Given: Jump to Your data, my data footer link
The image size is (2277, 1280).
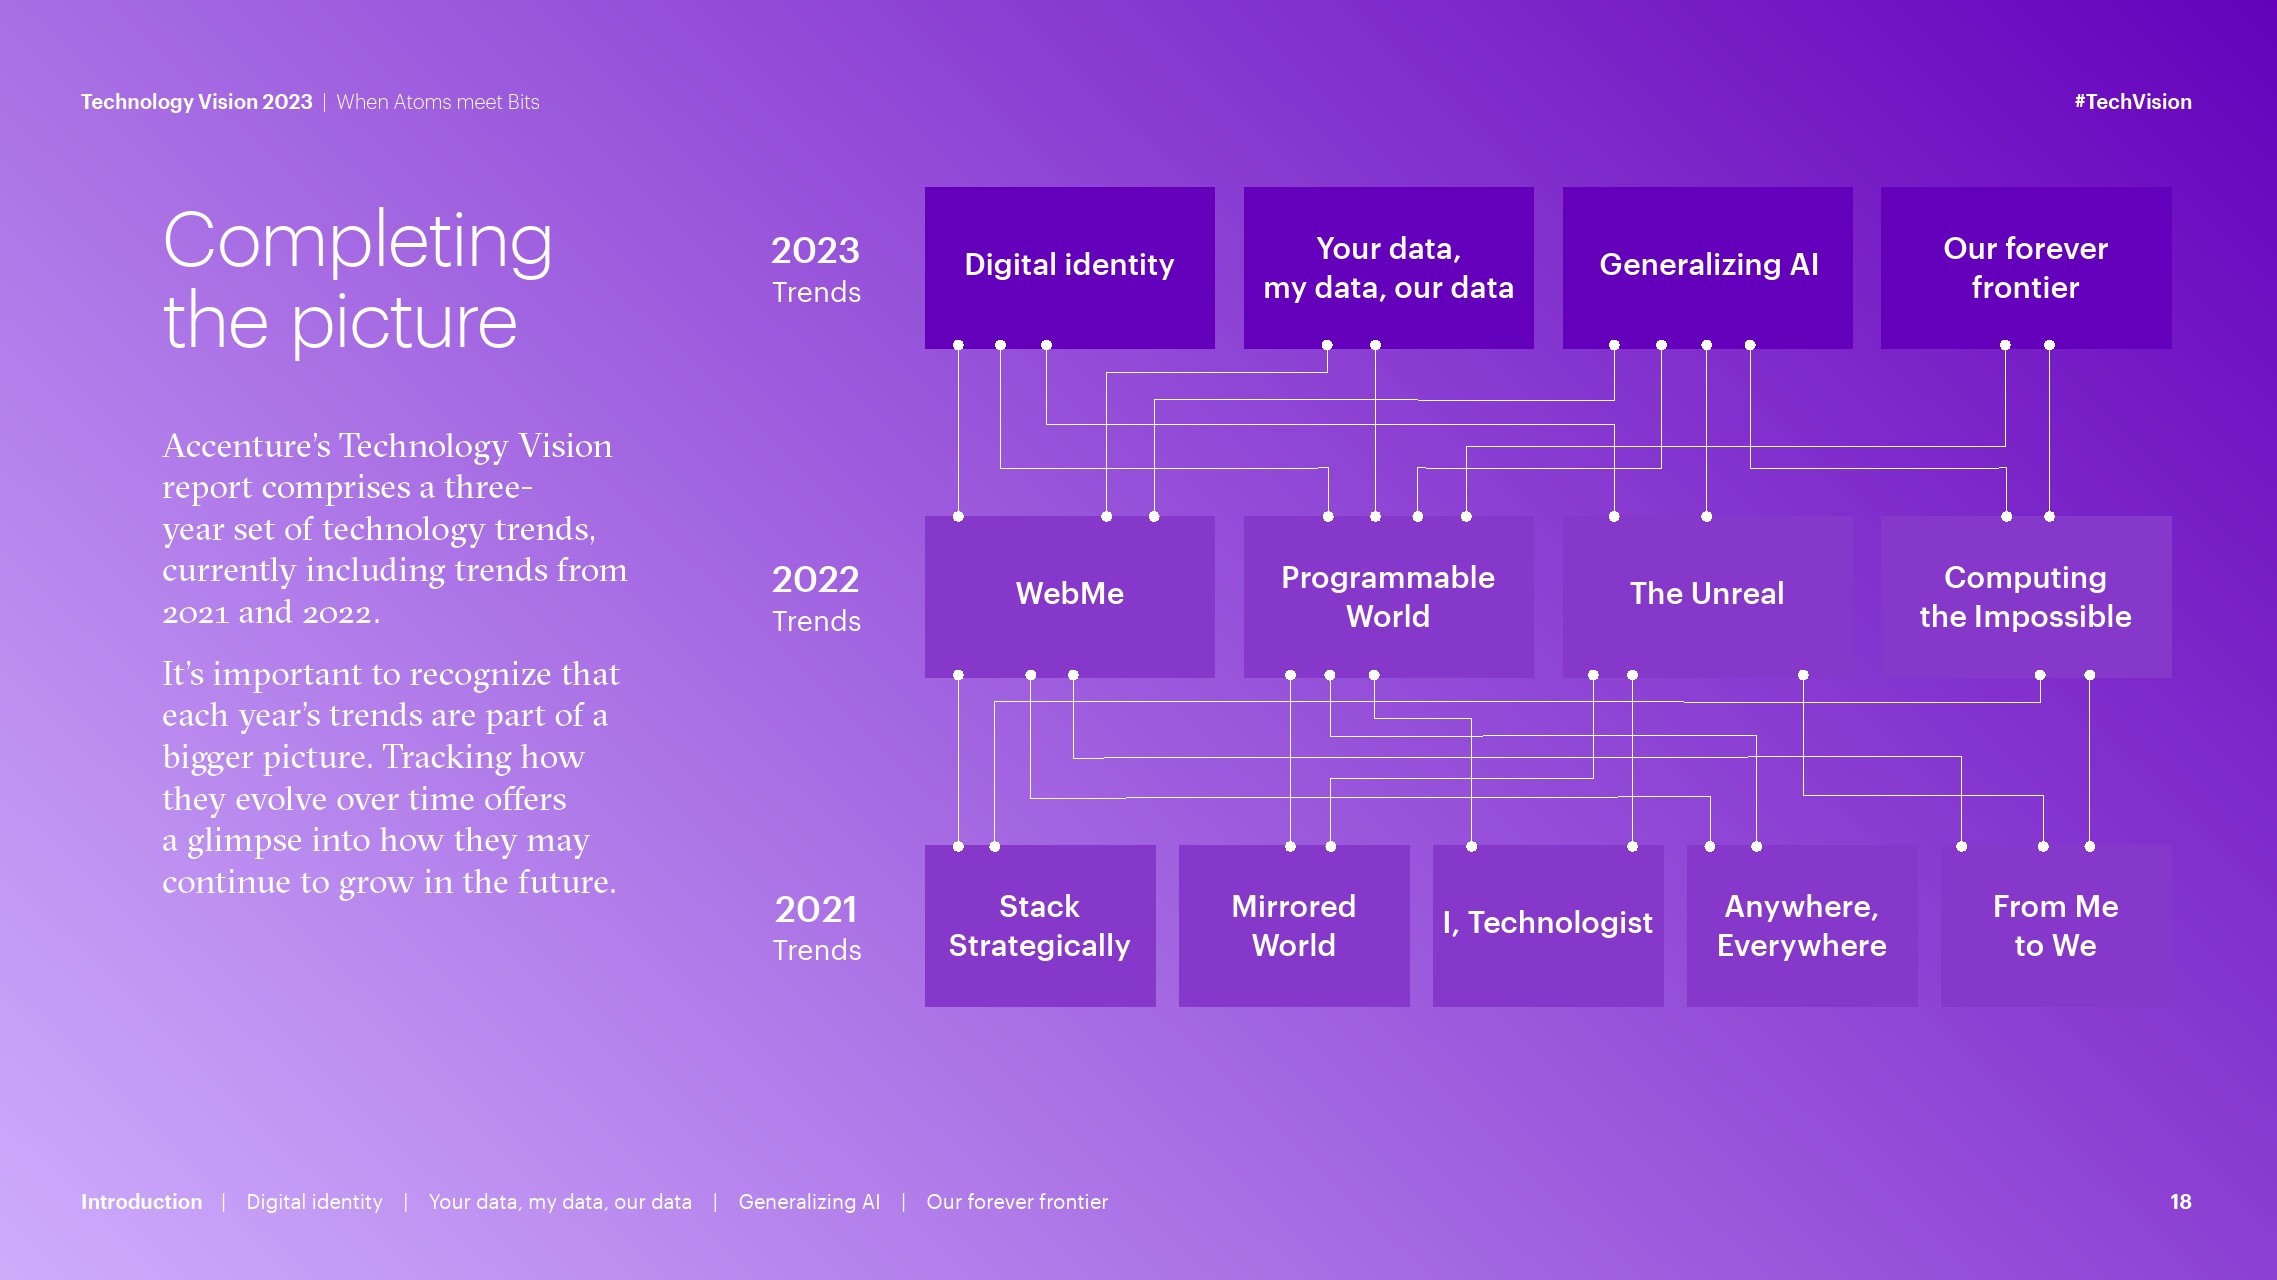Looking at the screenshot, I should [560, 1202].
